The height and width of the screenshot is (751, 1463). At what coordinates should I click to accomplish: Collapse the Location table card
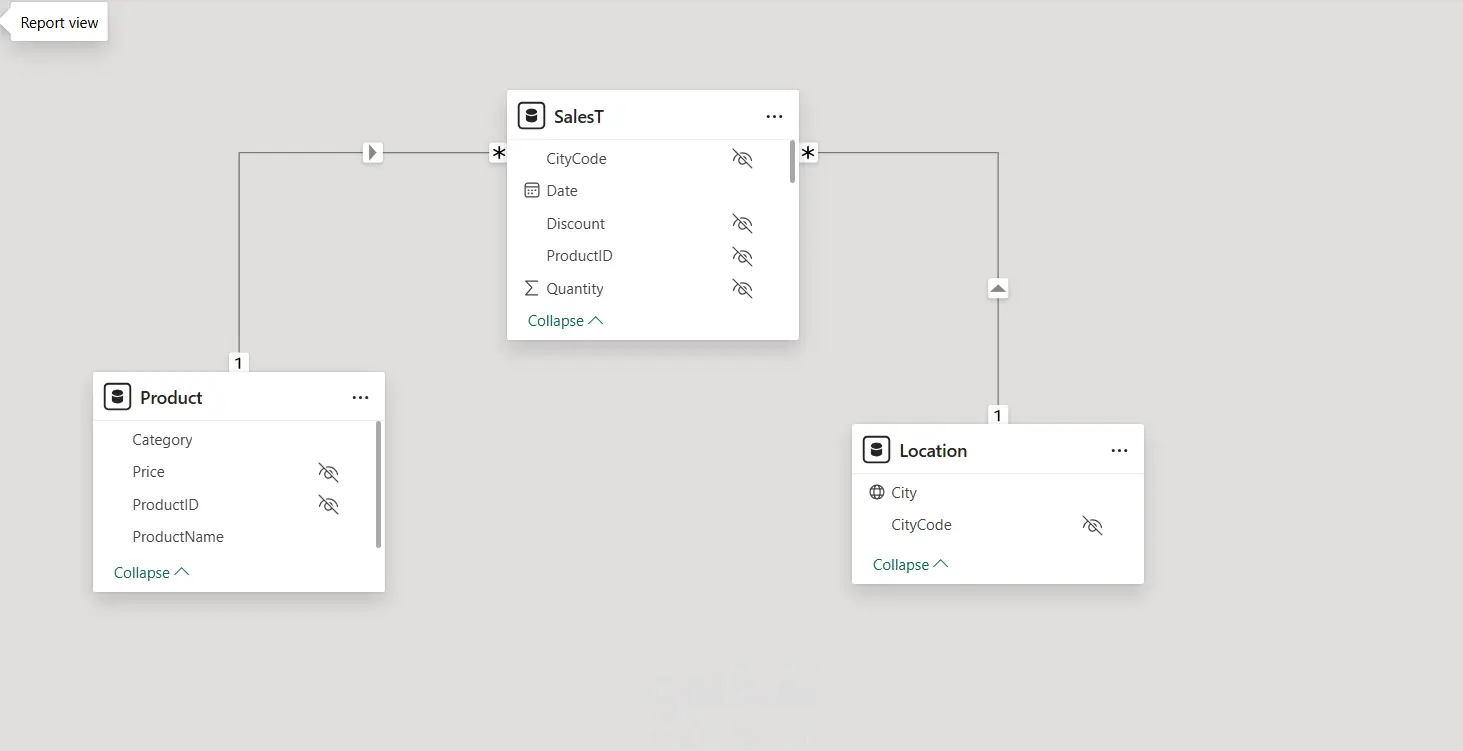(x=910, y=565)
